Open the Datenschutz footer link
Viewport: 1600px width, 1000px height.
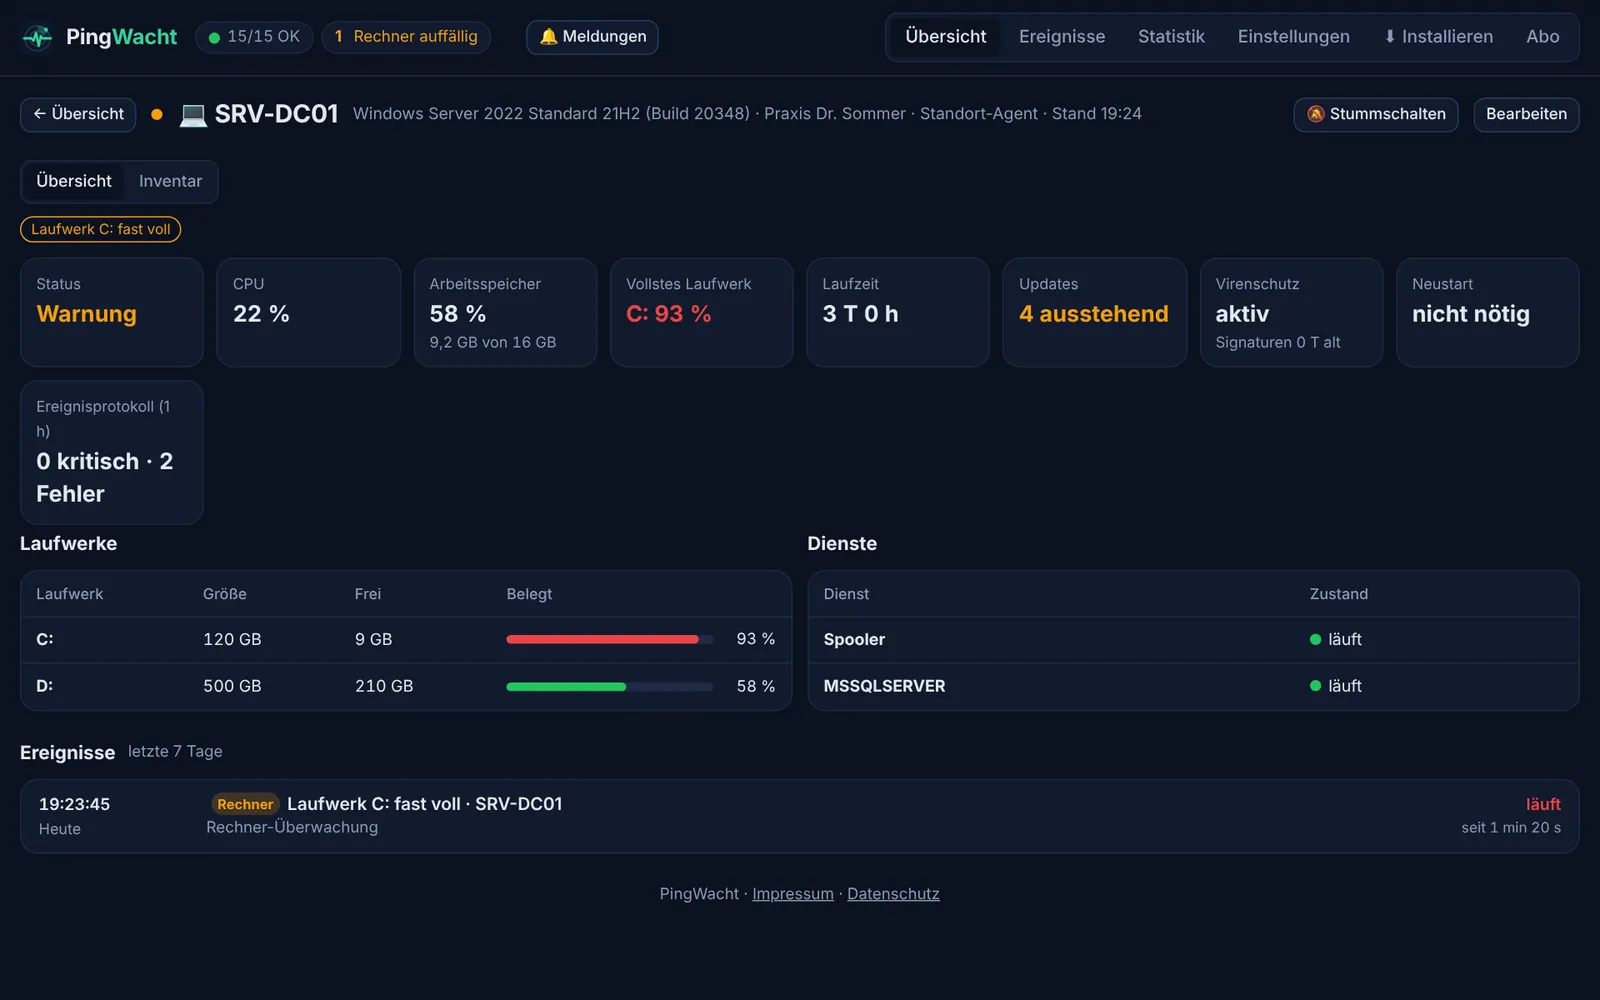coord(893,894)
